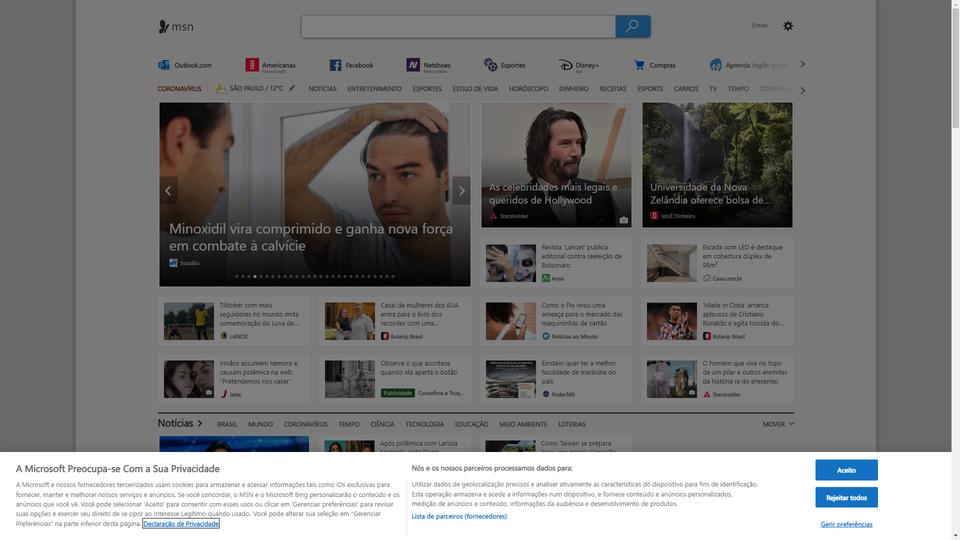The image size is (960, 540).
Task: Click the São Paulo weather icon
Action: click(220, 89)
